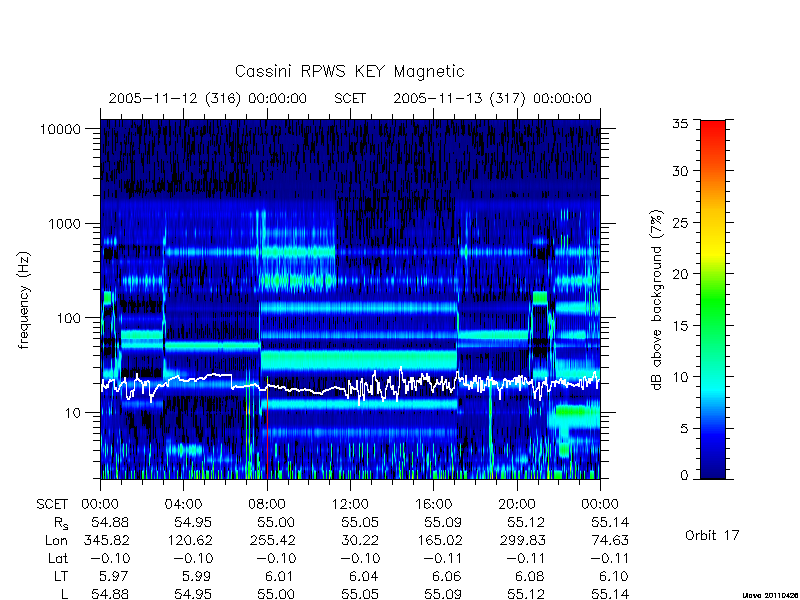
Task: Click the Lon row label
Action: [57, 540]
